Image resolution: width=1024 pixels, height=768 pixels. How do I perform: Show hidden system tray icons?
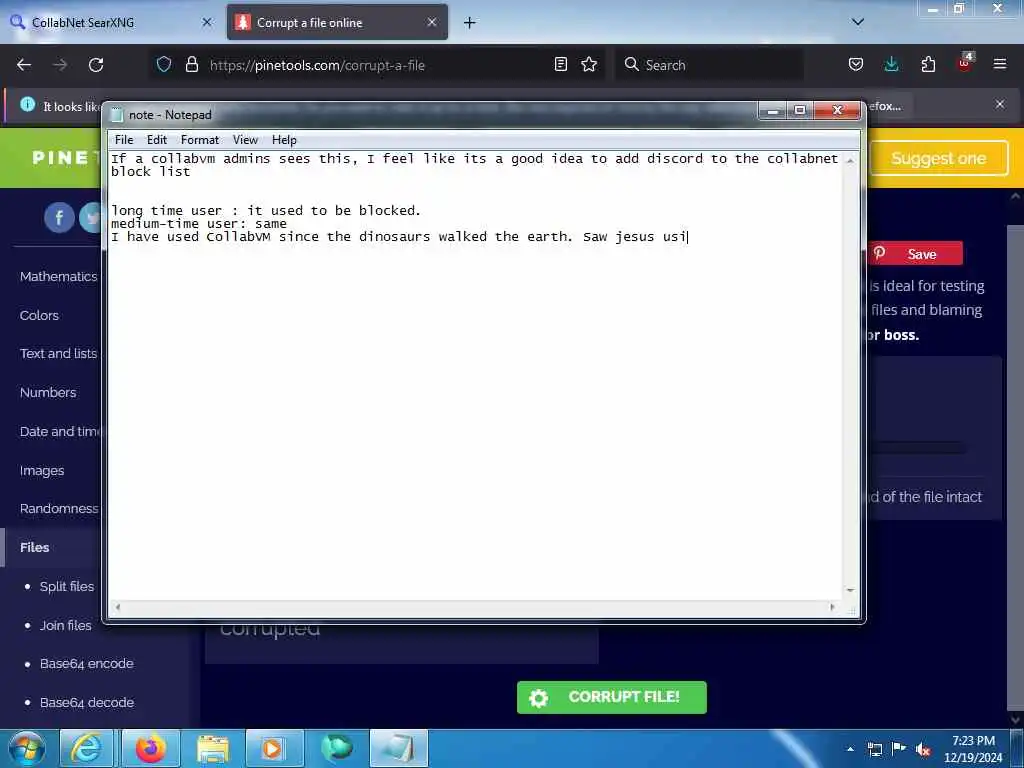850,749
